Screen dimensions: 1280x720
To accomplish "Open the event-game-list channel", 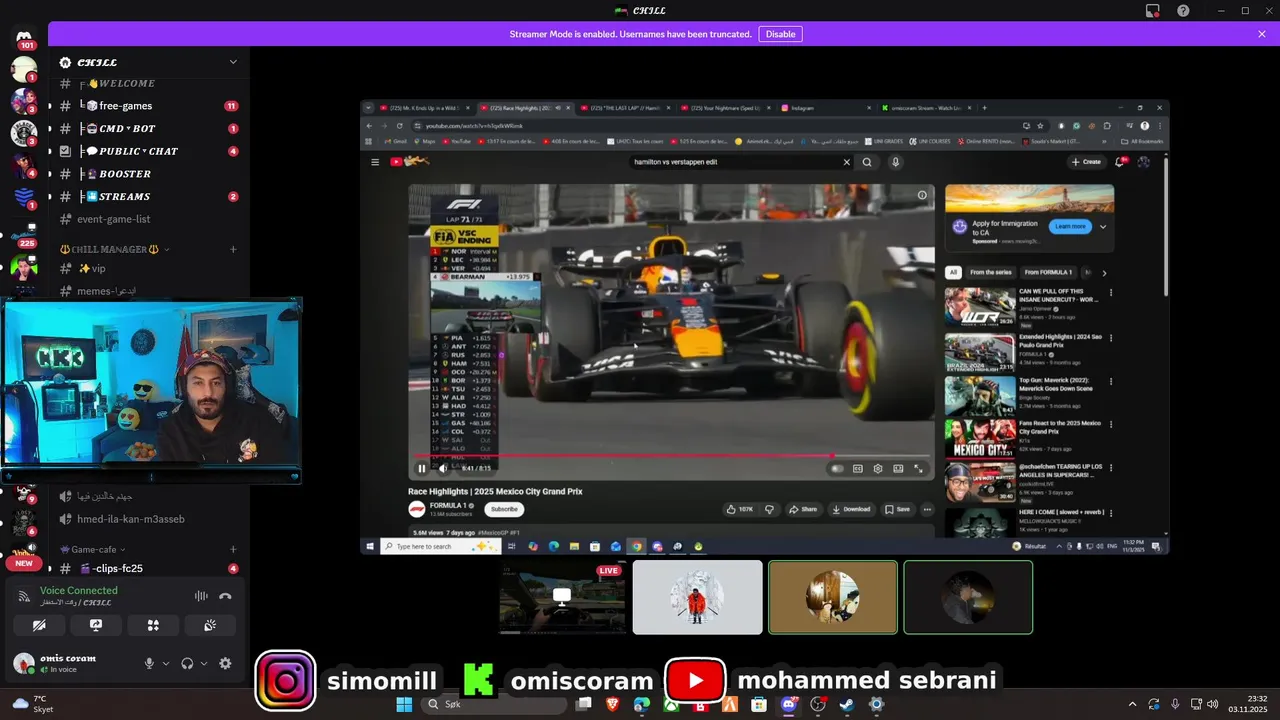I will pos(148,219).
